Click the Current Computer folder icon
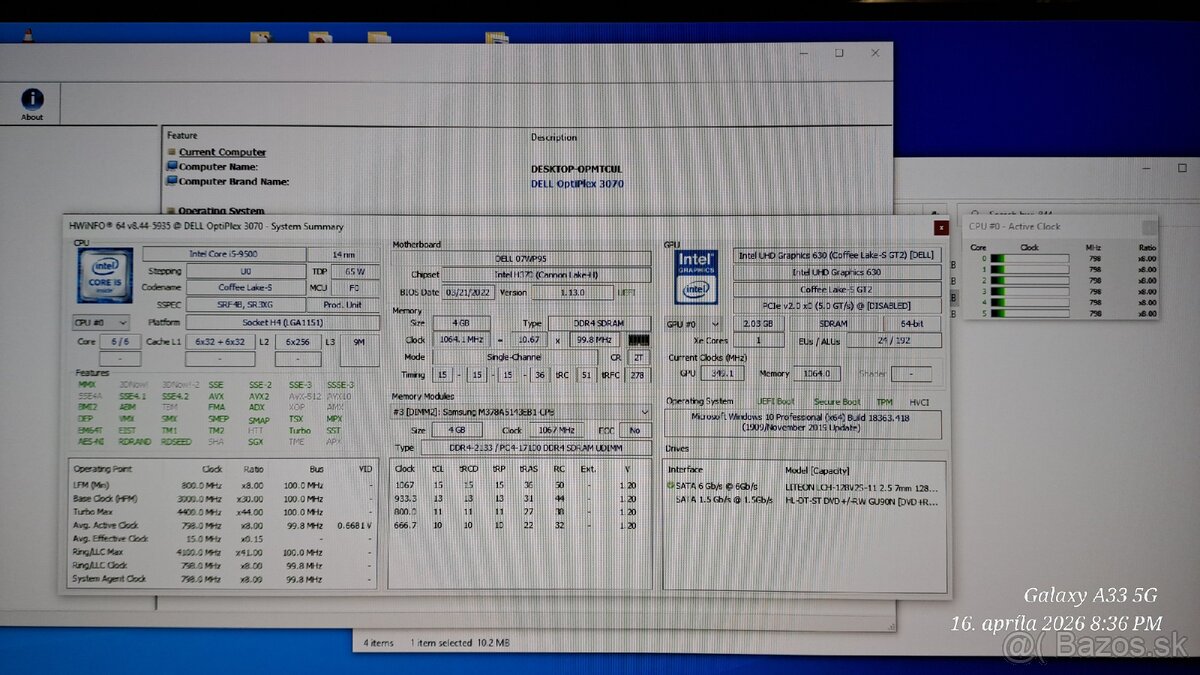 tap(172, 151)
